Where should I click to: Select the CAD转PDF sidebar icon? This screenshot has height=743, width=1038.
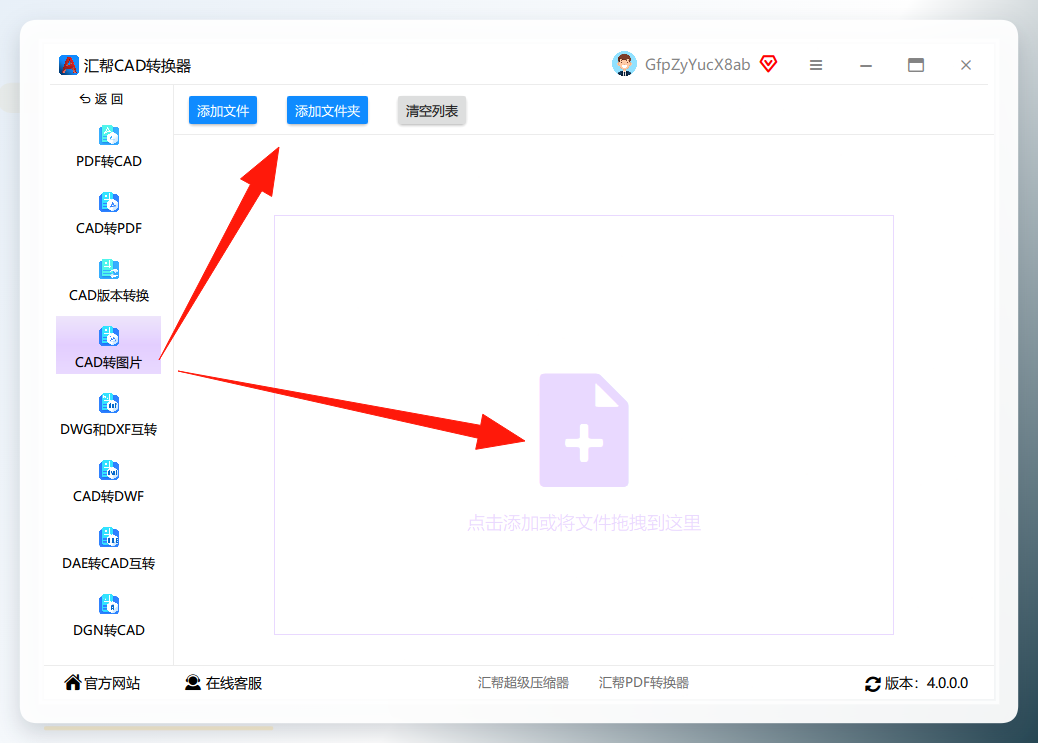click(109, 203)
